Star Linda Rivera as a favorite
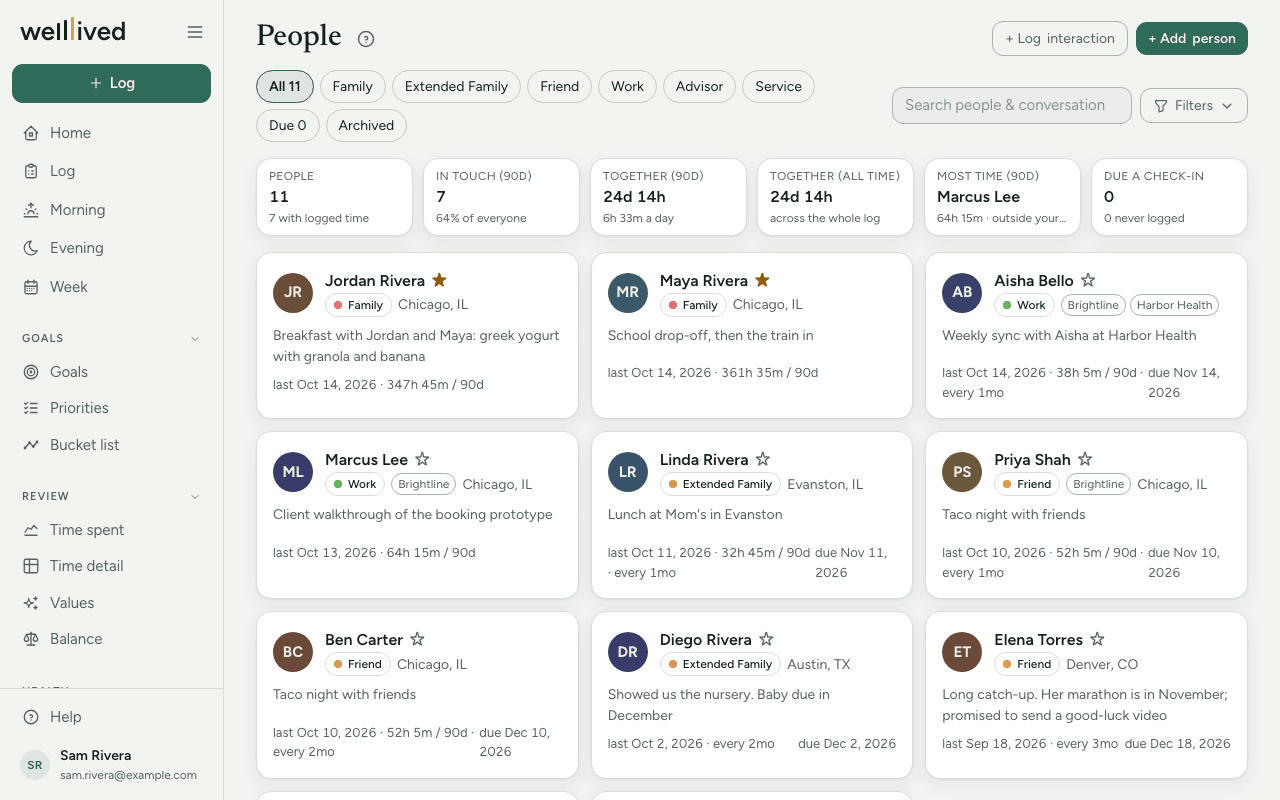The width and height of the screenshot is (1280, 800). (x=763, y=459)
